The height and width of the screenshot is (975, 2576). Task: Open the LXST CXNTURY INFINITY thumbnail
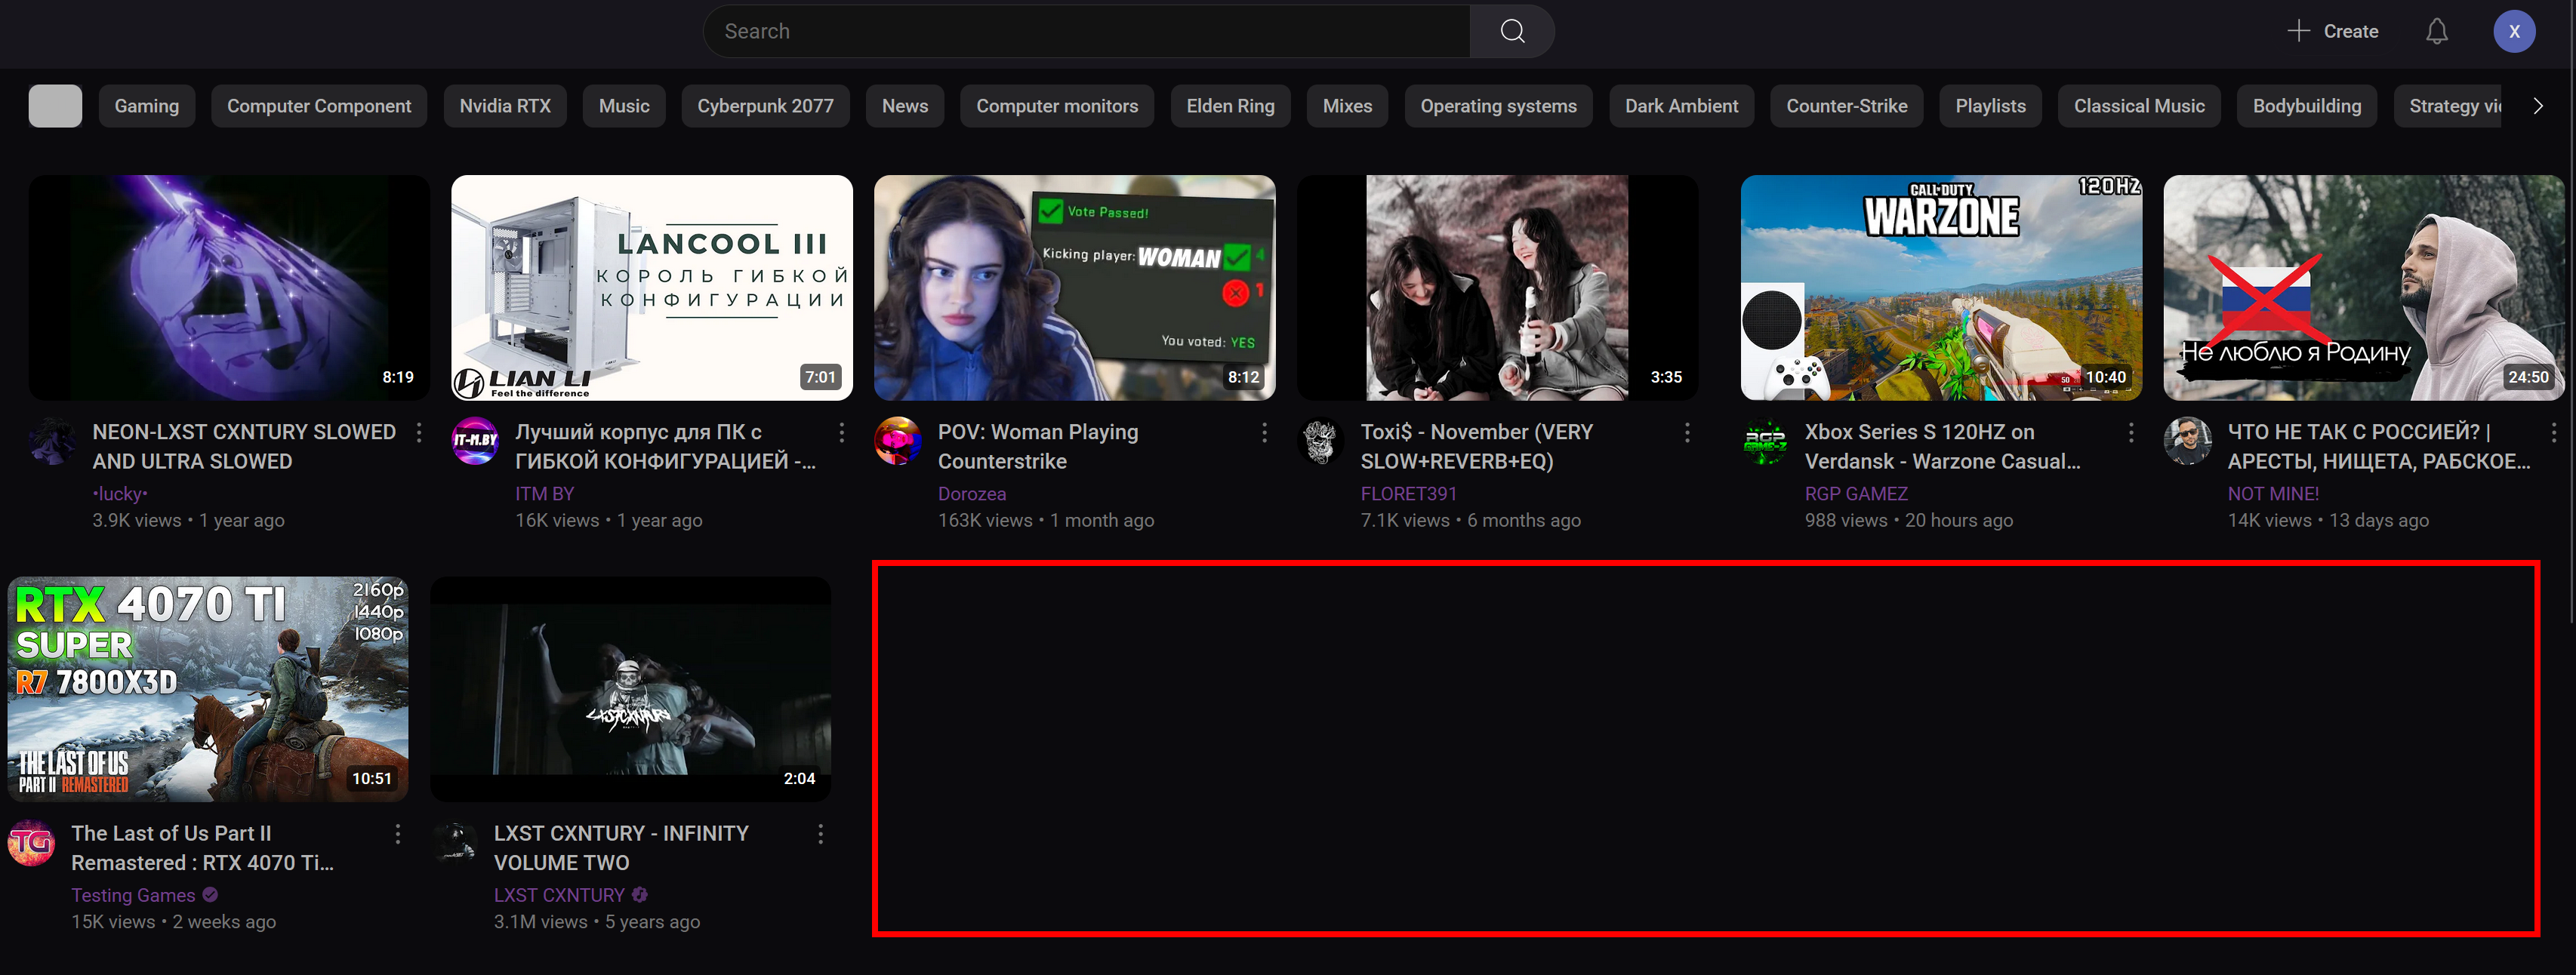(630, 689)
